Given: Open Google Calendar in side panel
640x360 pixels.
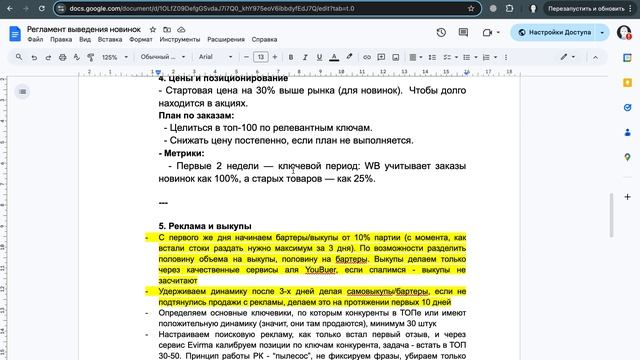Looking at the screenshot, I should pos(627,58).
